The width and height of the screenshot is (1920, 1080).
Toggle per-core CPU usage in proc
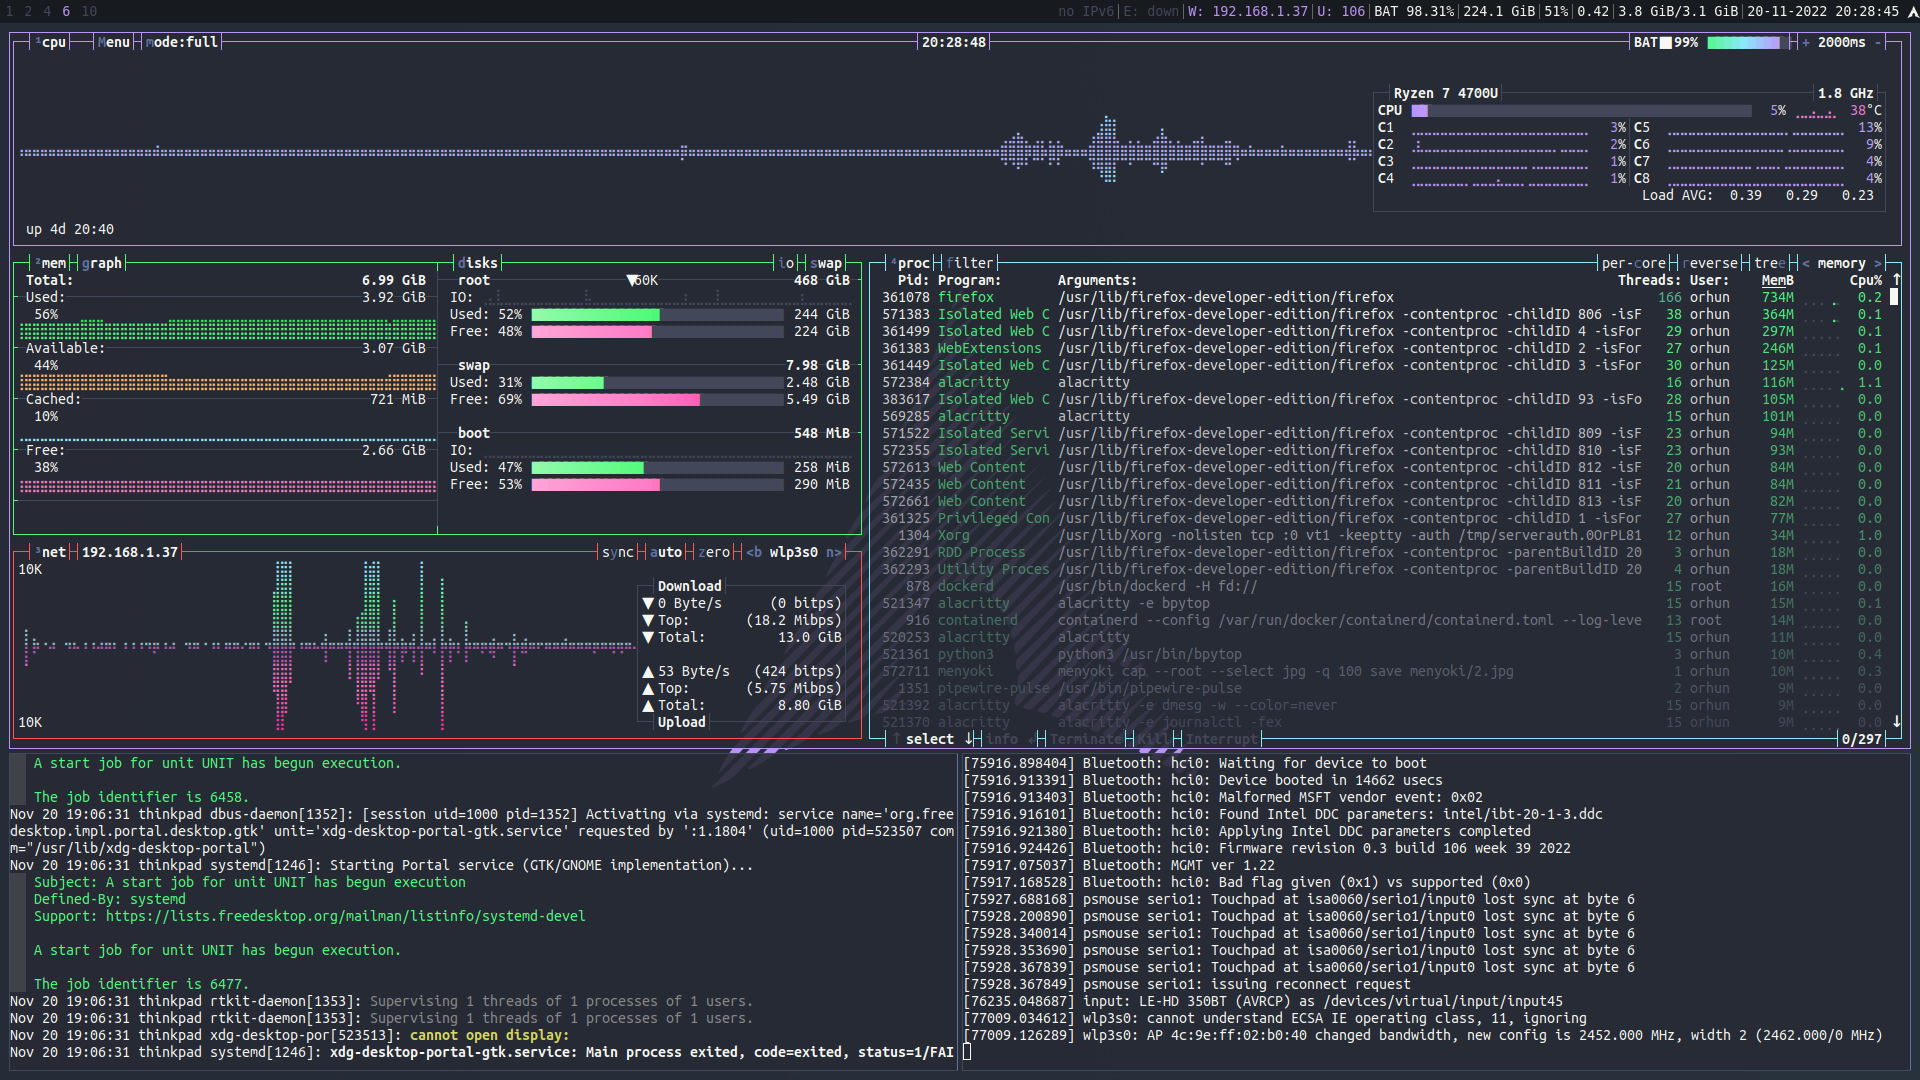click(1634, 263)
